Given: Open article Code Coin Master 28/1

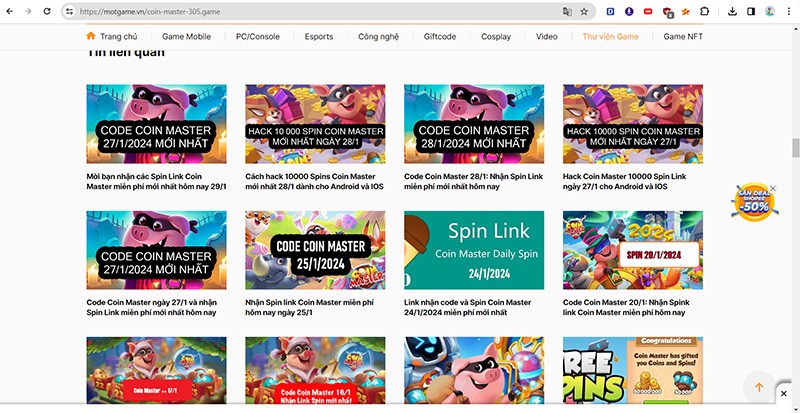Looking at the screenshot, I should pos(473,181).
